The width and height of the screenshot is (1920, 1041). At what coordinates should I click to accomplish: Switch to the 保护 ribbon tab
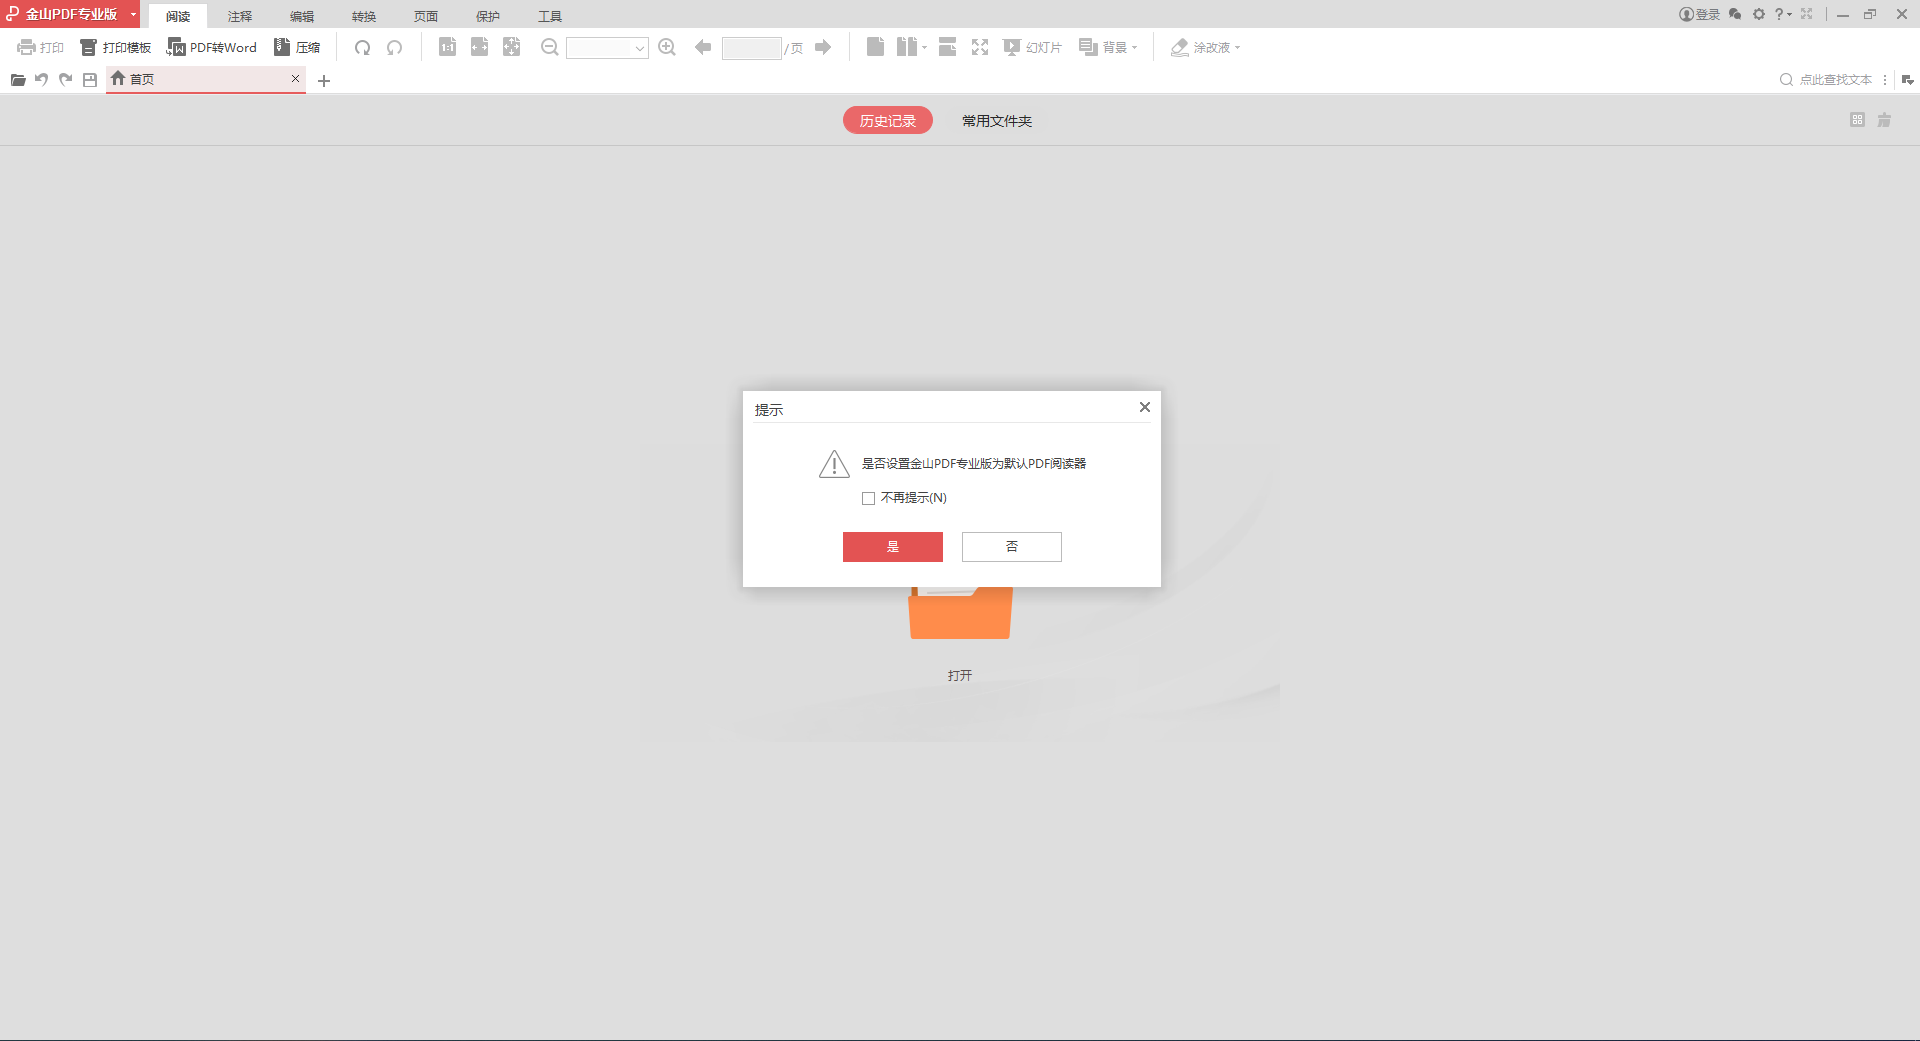pyautogui.click(x=488, y=16)
